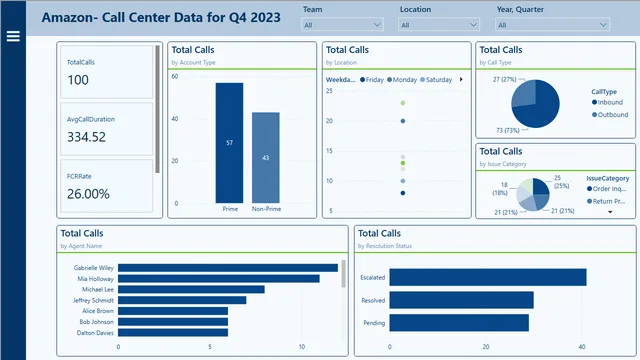Click the Mia Holloway bar
The image size is (640, 360).
coord(219,279)
